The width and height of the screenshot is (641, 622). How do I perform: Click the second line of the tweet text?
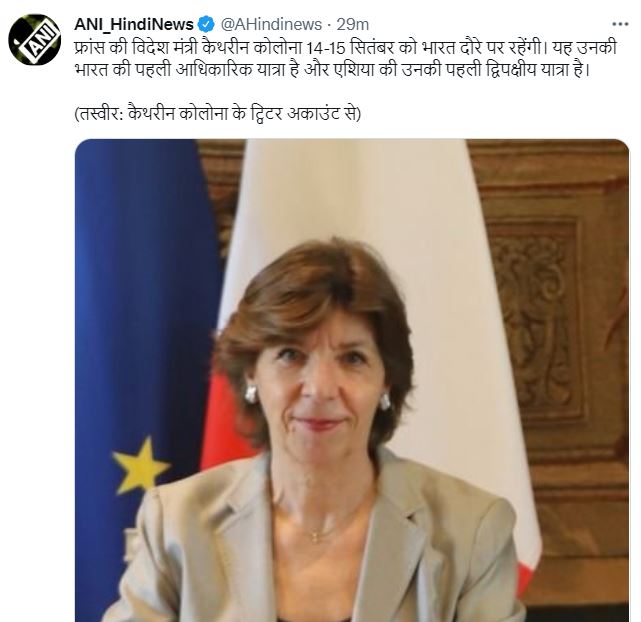tap(332, 70)
